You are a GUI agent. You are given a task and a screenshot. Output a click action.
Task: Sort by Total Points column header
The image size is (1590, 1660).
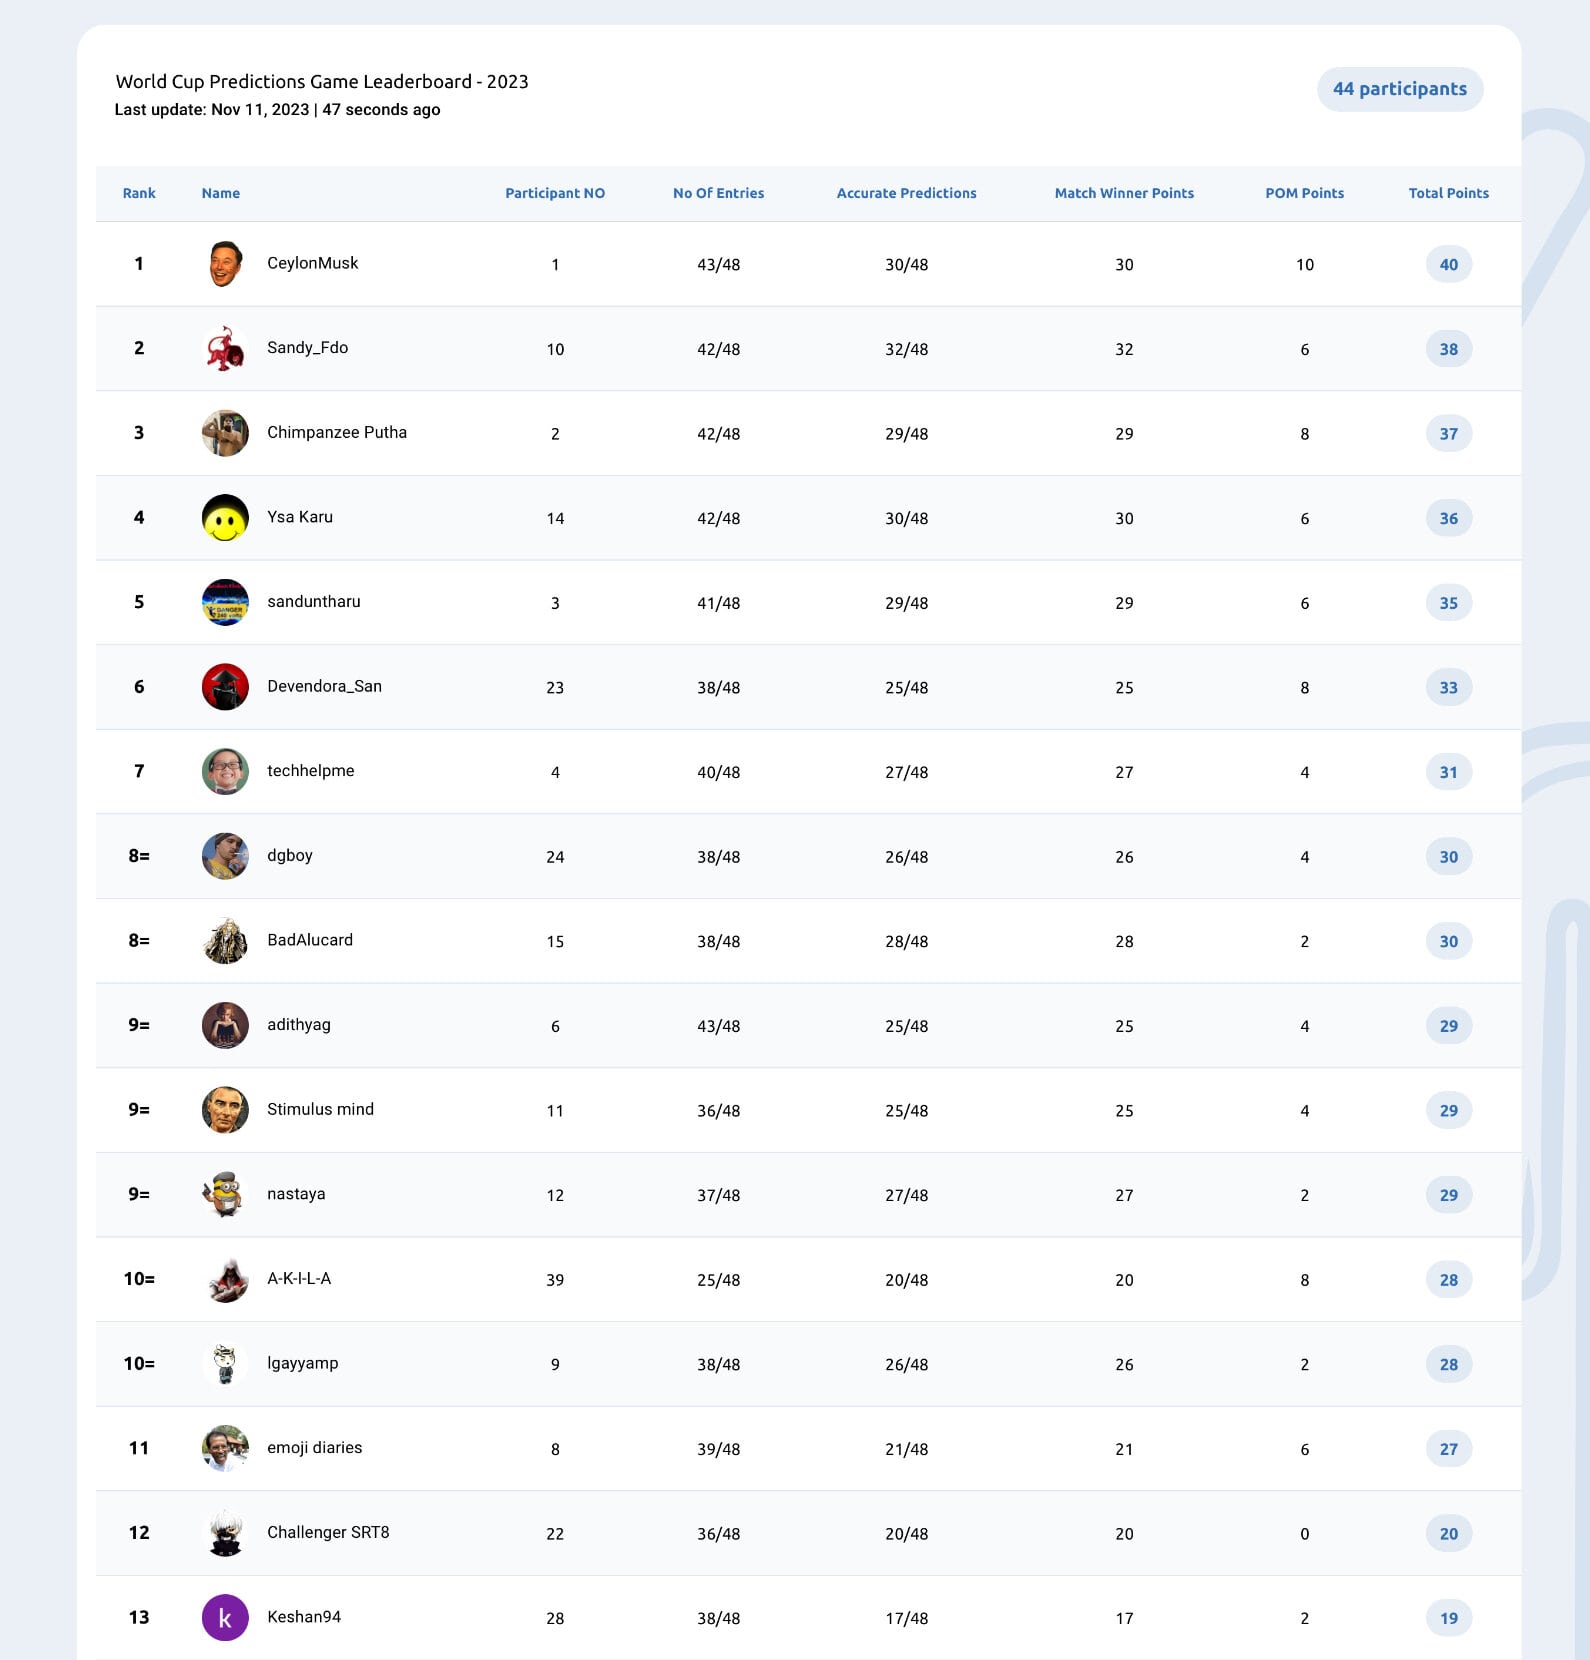(x=1448, y=193)
